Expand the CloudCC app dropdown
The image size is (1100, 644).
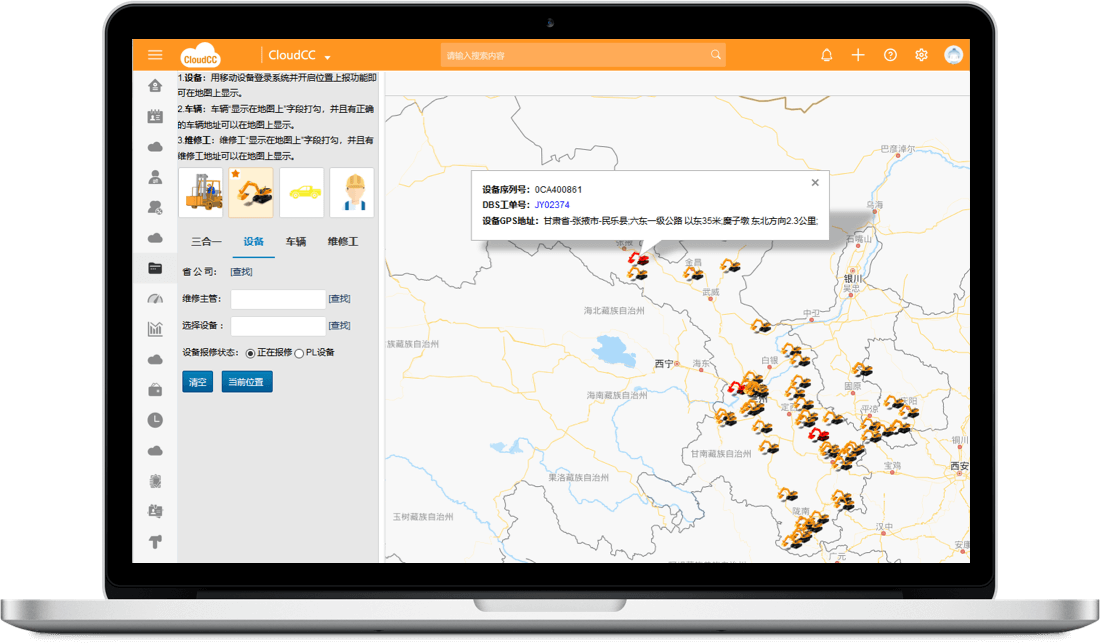(x=327, y=57)
